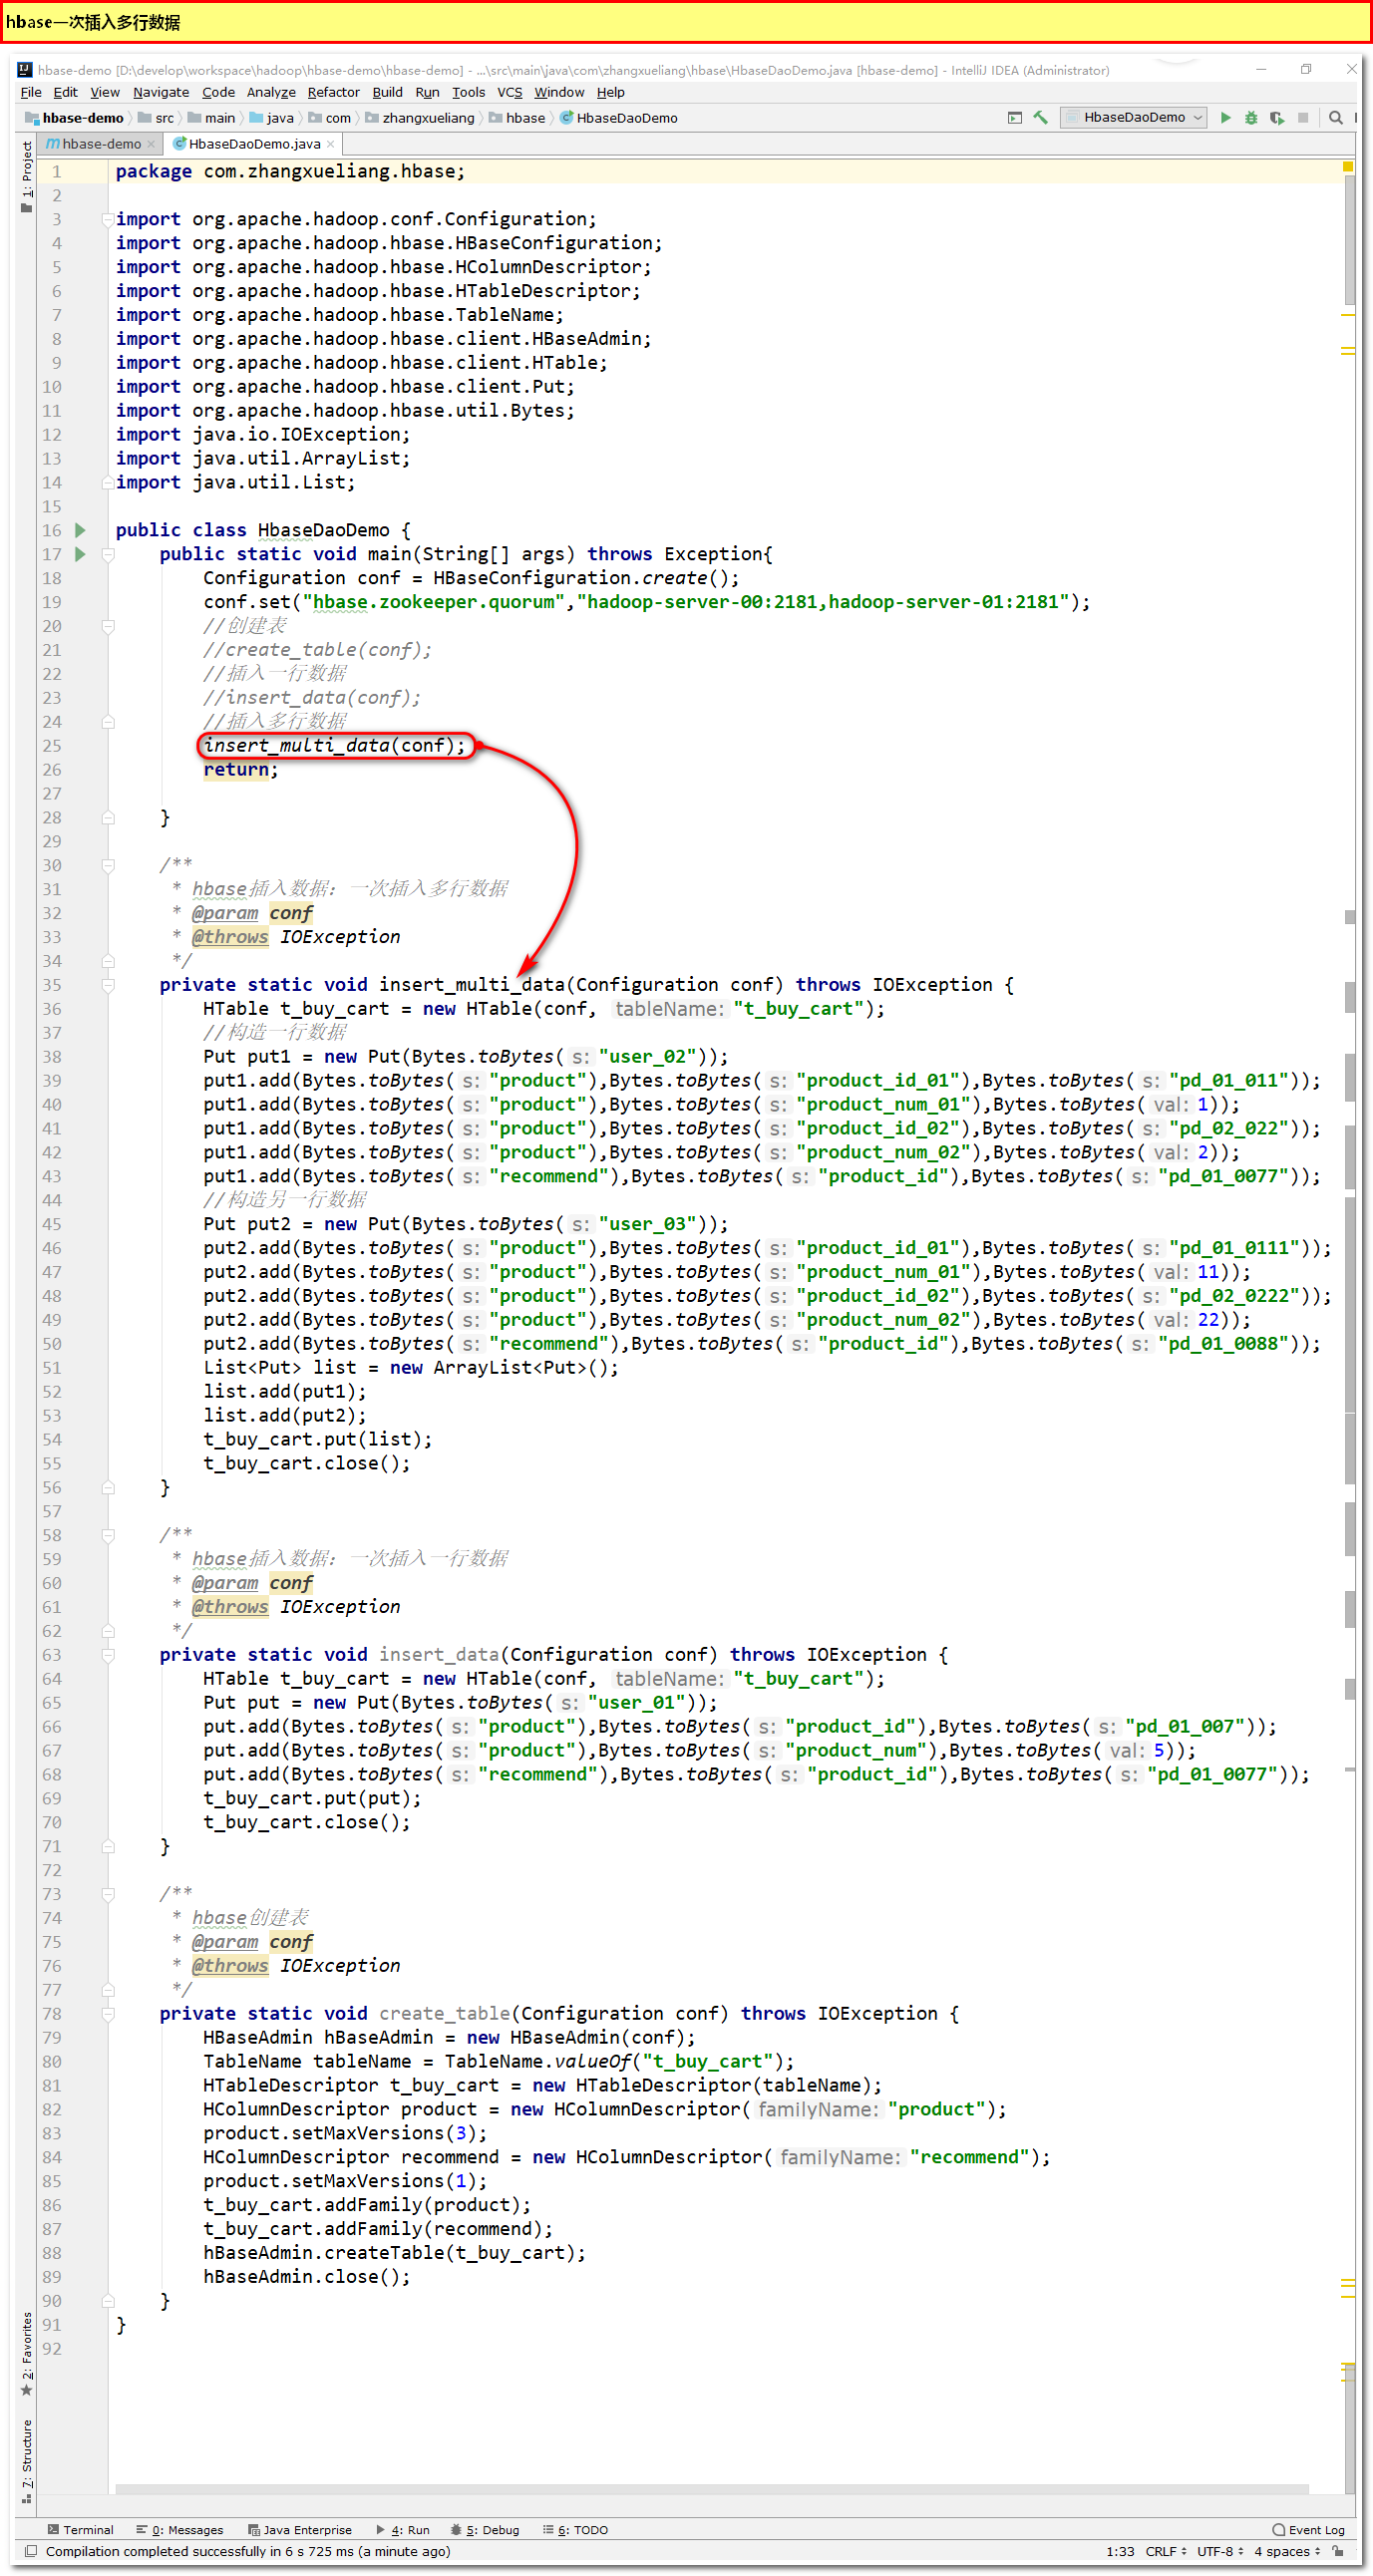Start debugging with the bug icon
The width and height of the screenshot is (1373, 2576).
(1251, 117)
